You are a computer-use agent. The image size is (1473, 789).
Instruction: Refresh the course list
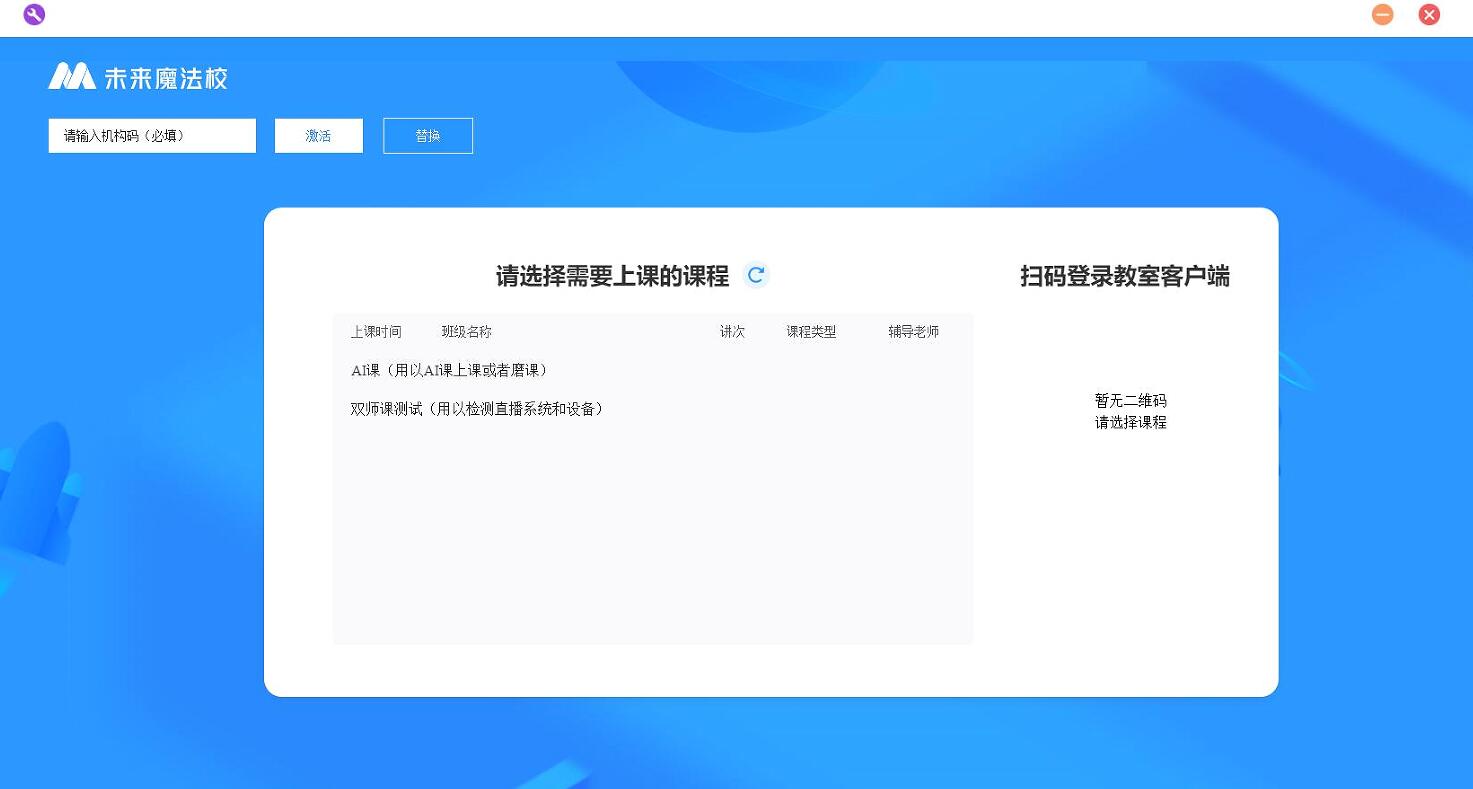pos(756,275)
